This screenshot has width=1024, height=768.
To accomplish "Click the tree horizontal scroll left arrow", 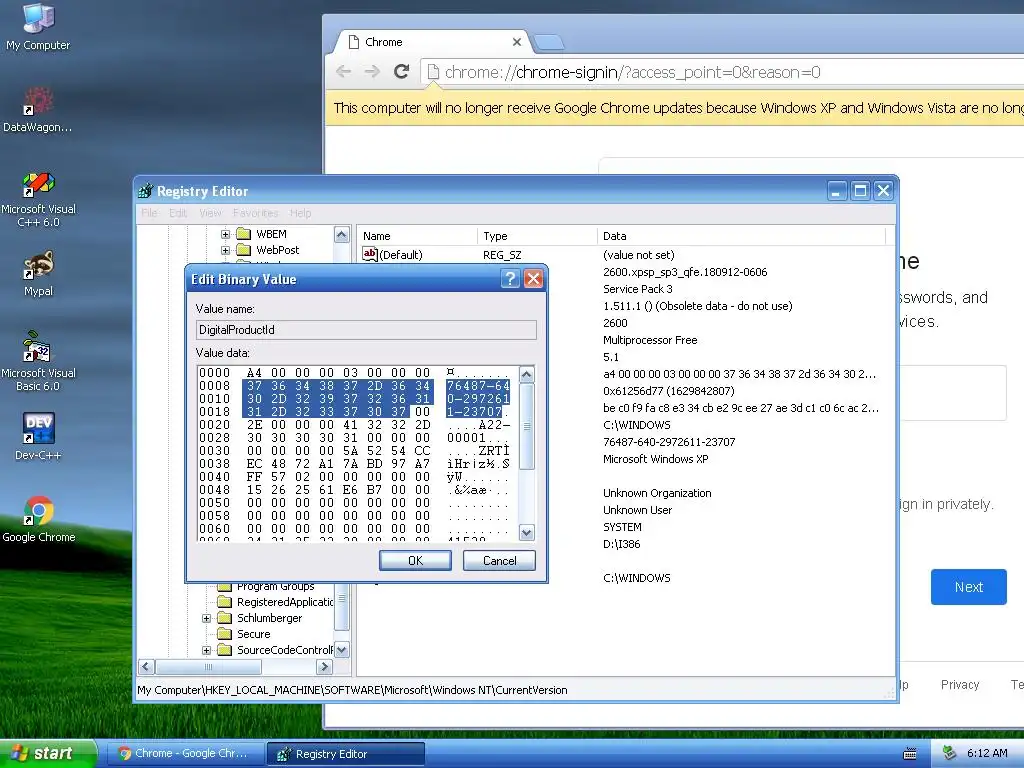I will [x=146, y=667].
